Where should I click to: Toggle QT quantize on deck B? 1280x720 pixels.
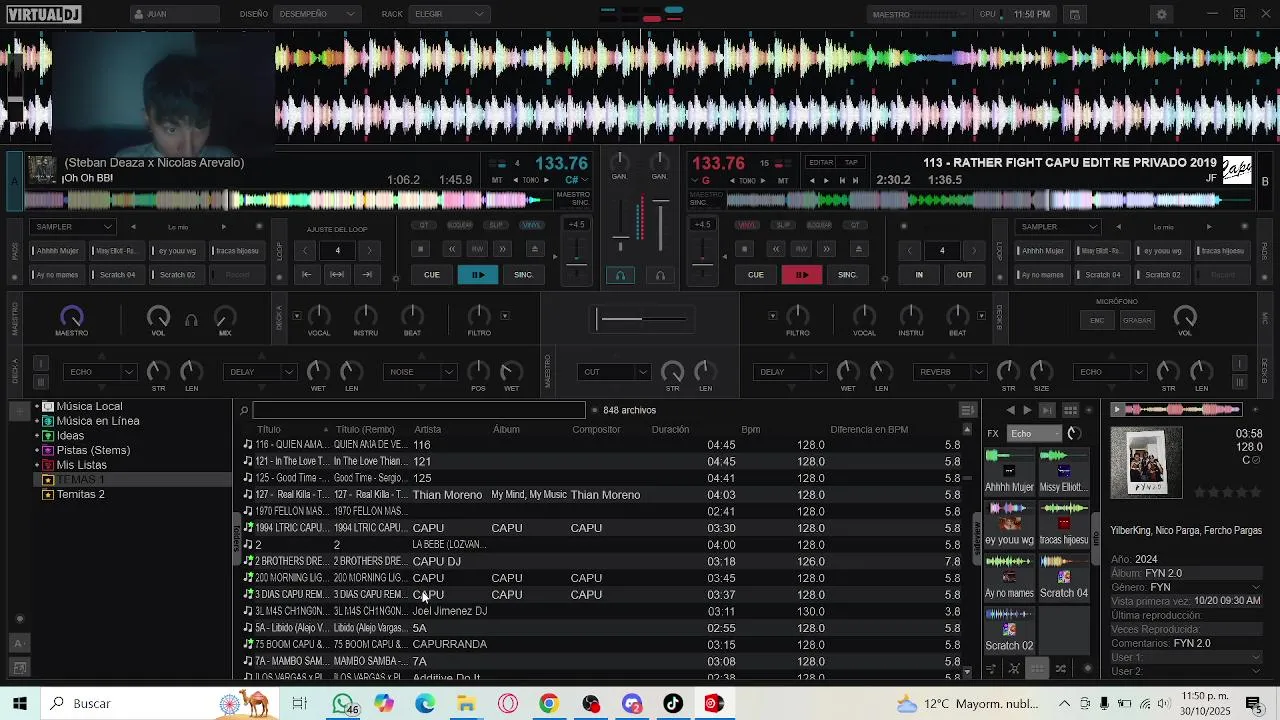855,226
